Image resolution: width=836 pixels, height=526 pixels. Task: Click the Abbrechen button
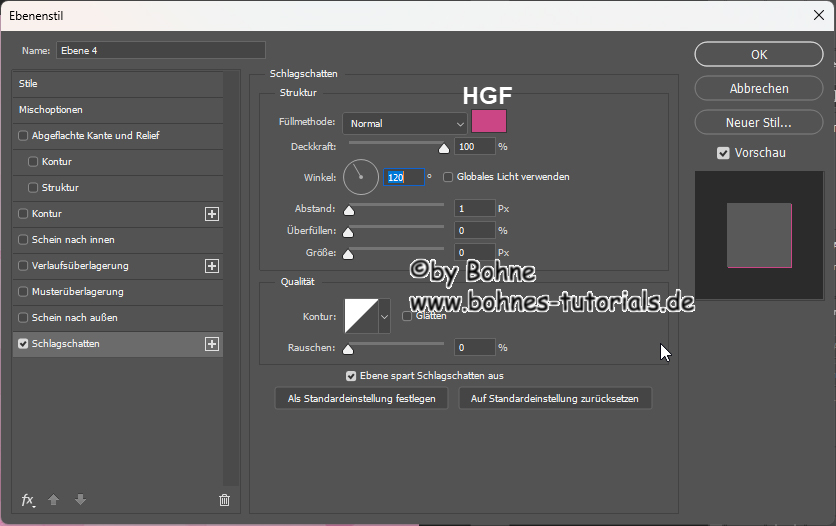click(759, 89)
